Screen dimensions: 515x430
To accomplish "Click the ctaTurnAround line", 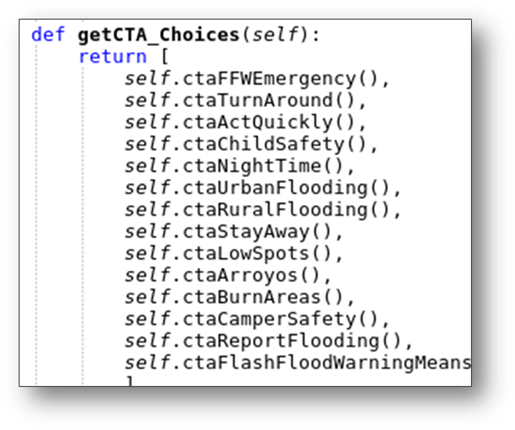I will [x=245, y=100].
